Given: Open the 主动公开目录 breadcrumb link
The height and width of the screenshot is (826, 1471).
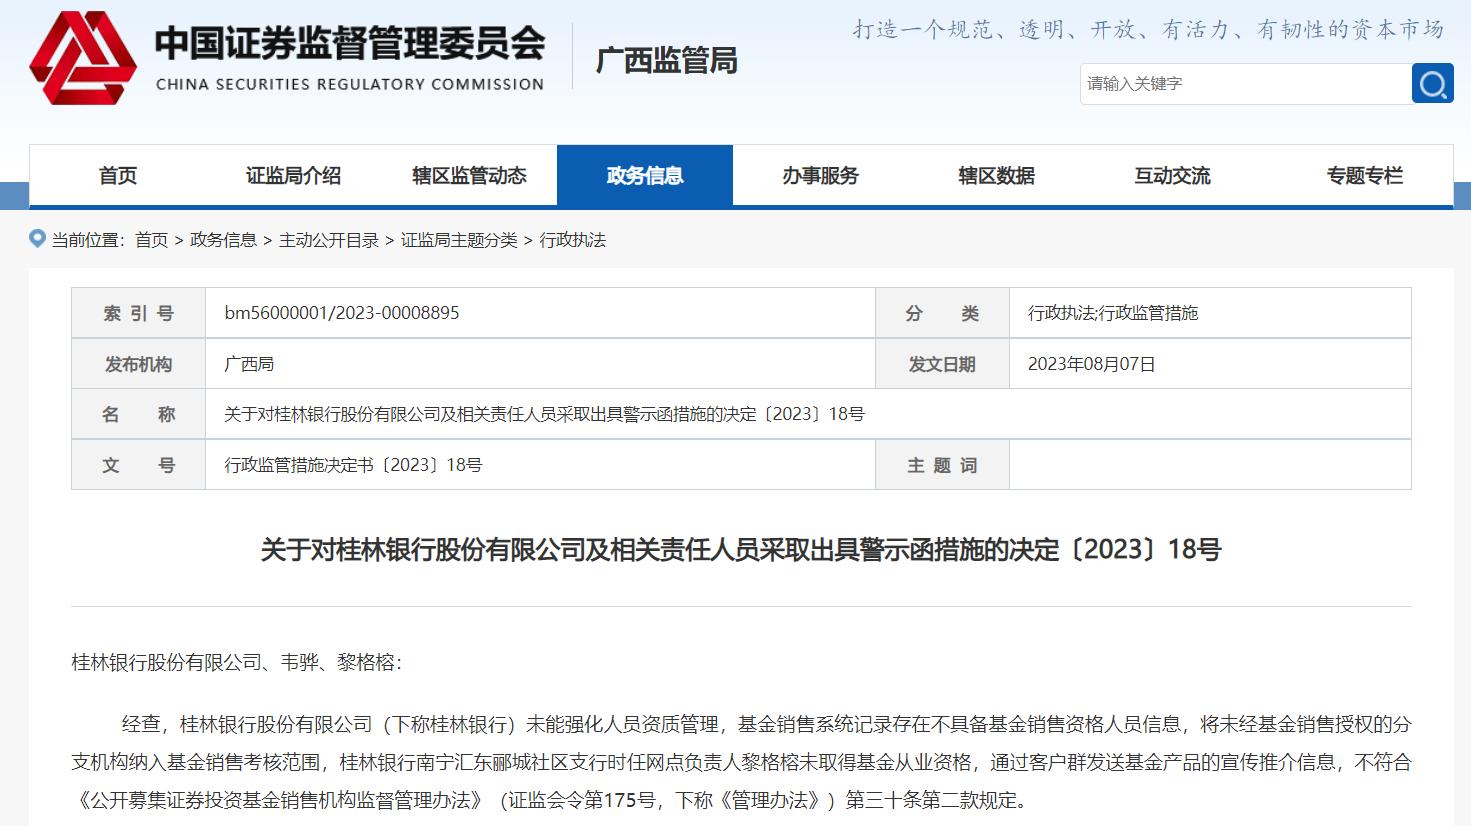Looking at the screenshot, I should point(329,240).
